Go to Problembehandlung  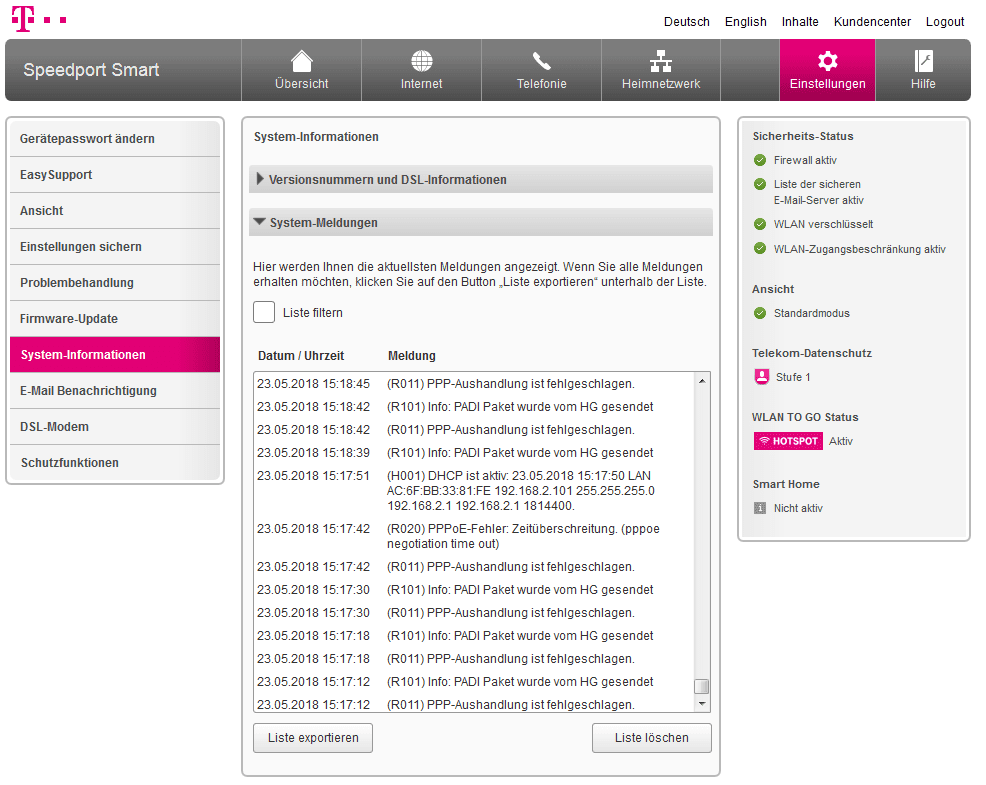(x=115, y=282)
